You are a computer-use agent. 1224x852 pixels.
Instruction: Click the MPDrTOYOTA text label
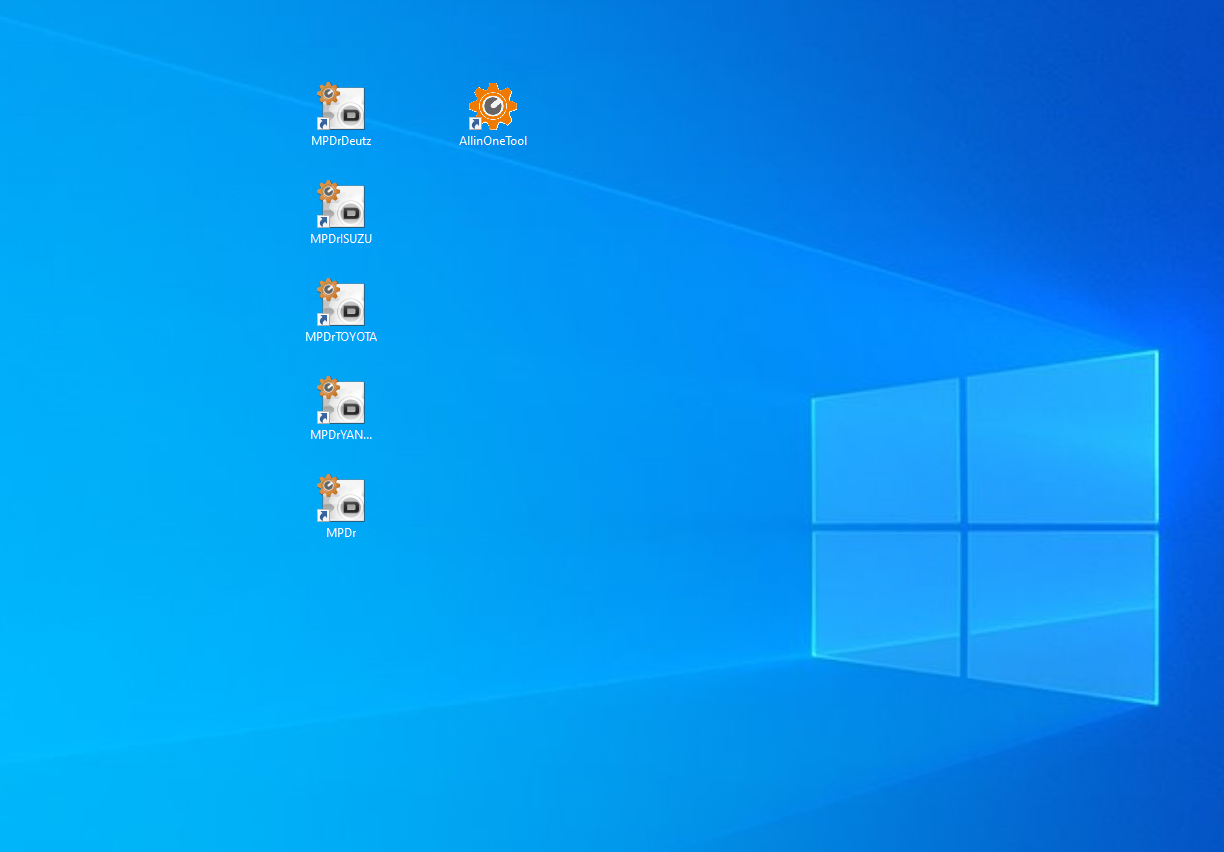[x=341, y=337]
